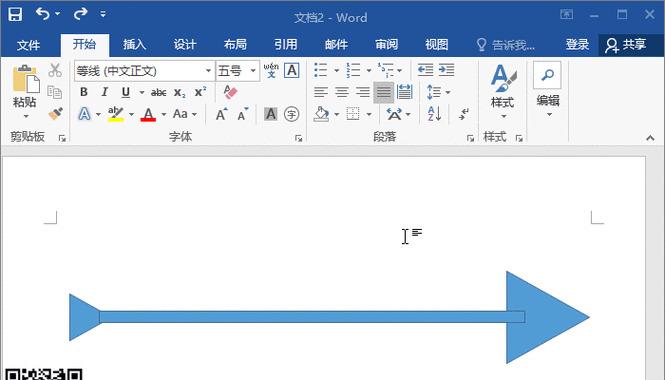Image resolution: width=665 pixels, height=380 pixels.
Task: Click the Clear All Formatting eraser icon
Action: click(x=230, y=92)
